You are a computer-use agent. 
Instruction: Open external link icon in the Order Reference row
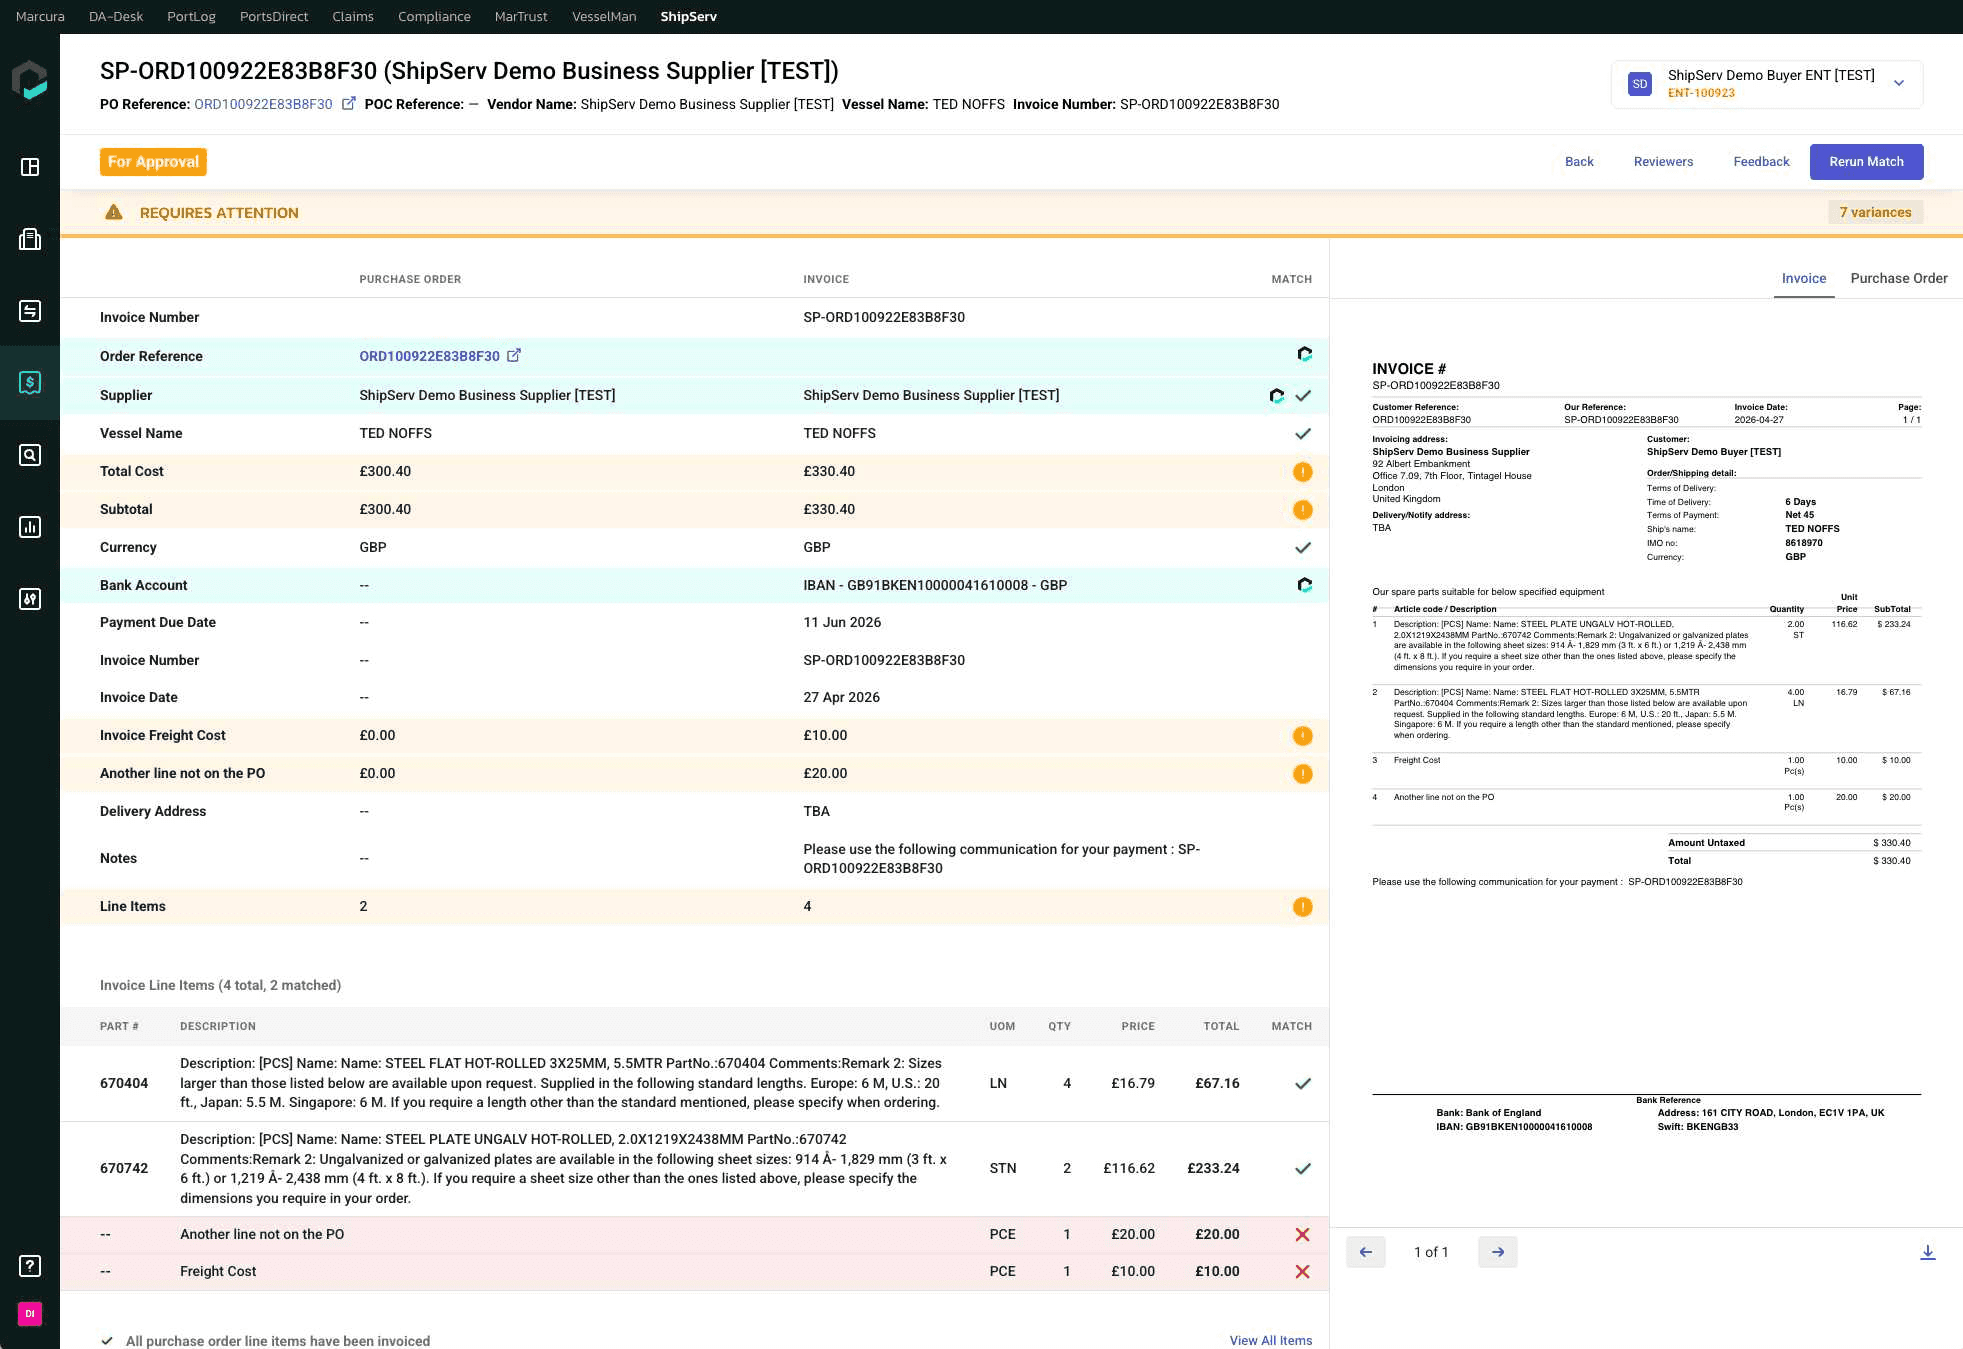pos(514,355)
